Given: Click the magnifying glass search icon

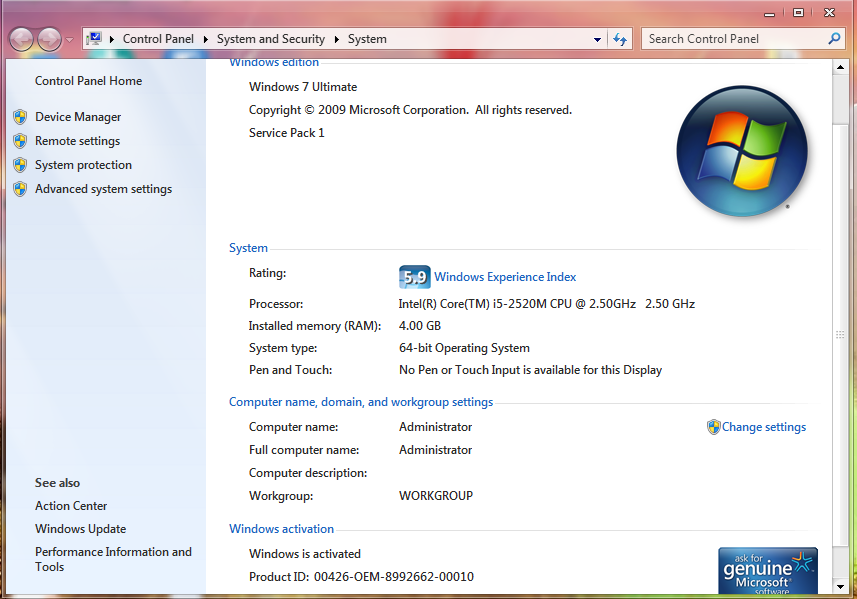Looking at the screenshot, I should tap(835, 39).
